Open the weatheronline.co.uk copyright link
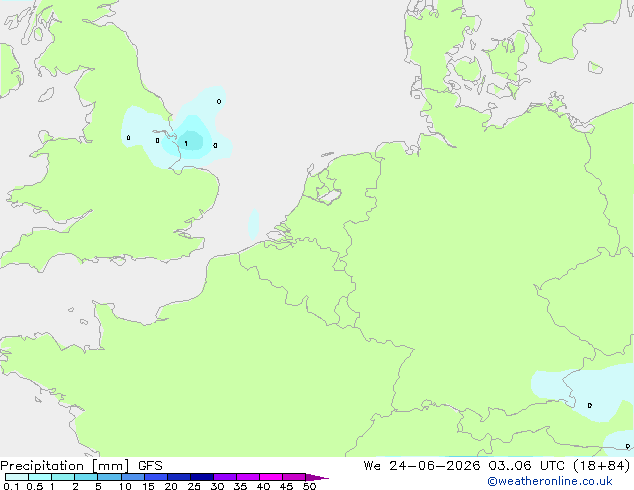 (x=550, y=482)
